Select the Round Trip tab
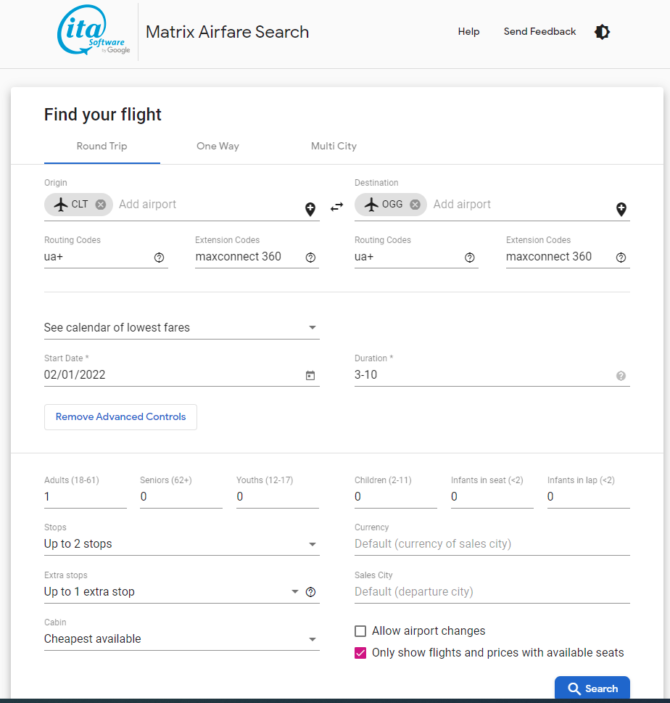This screenshot has width=670, height=703. tap(102, 146)
